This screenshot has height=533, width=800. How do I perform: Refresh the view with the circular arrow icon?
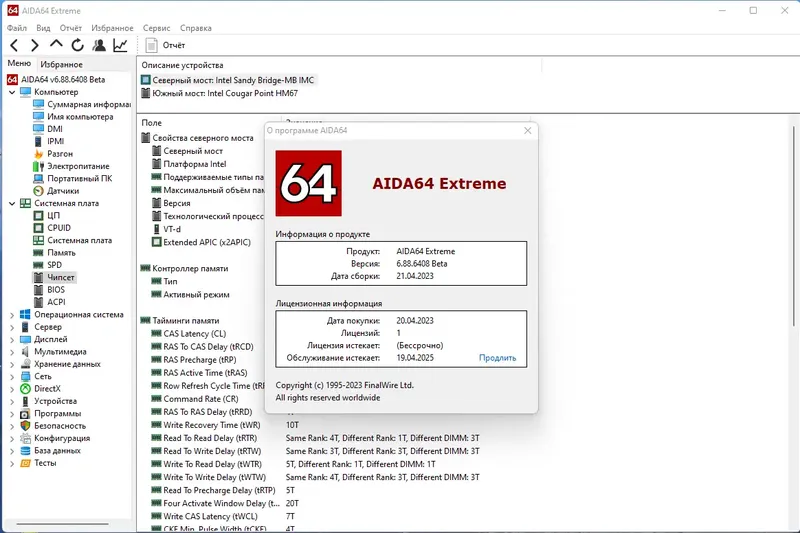tap(78, 45)
